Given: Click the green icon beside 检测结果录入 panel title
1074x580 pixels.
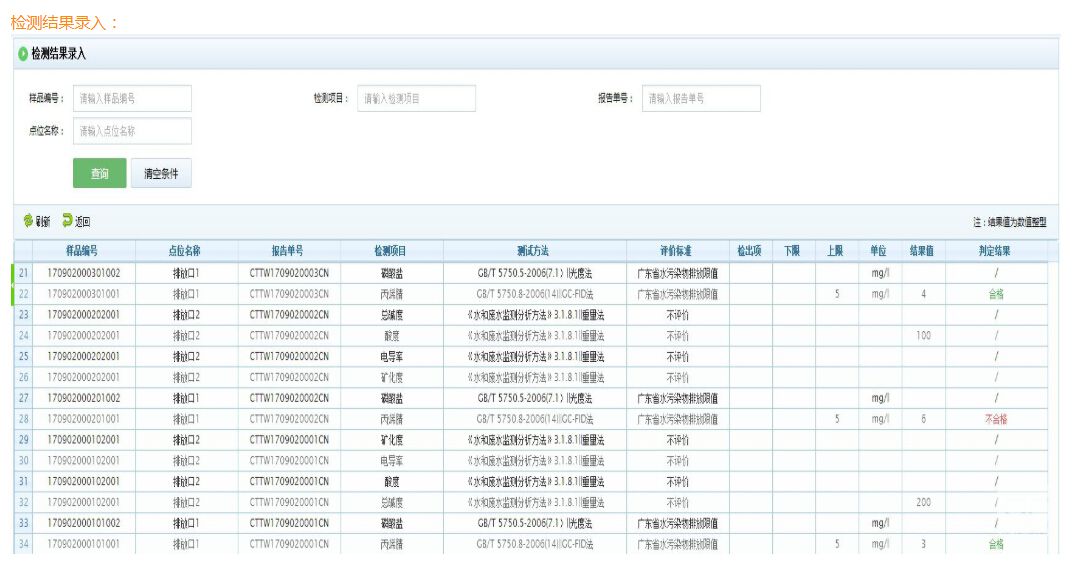Looking at the screenshot, I should tap(23, 54).
